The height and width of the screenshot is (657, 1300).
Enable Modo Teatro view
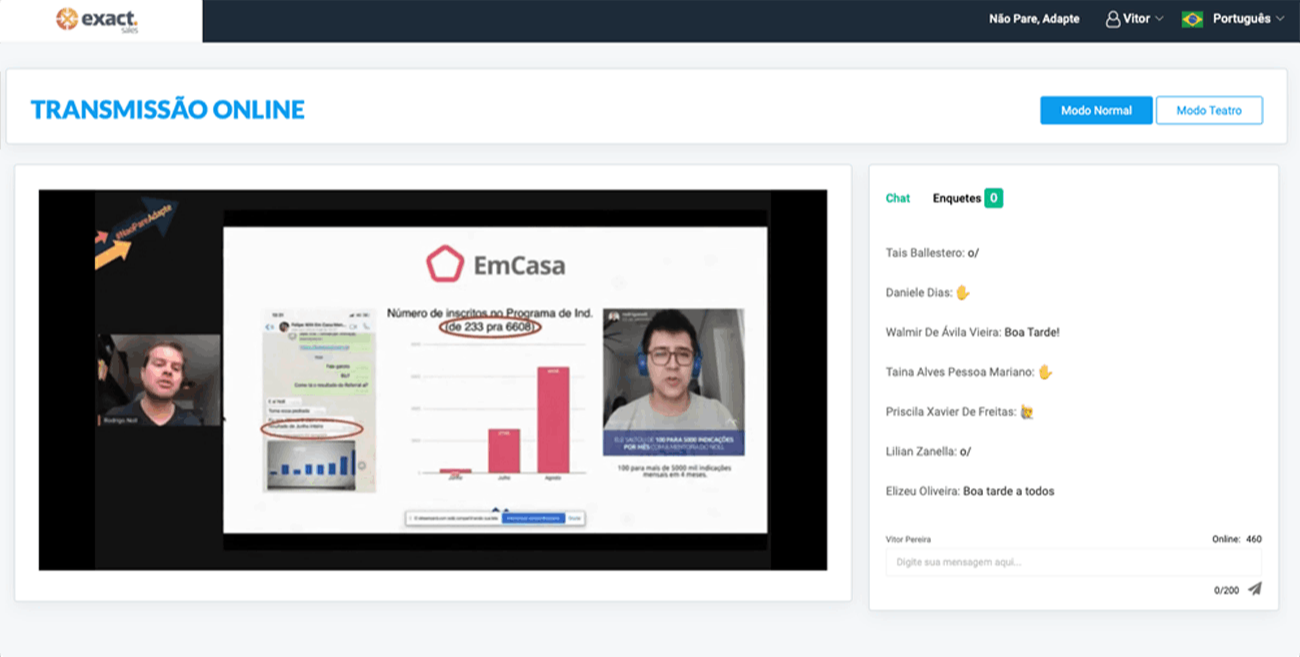point(1209,111)
